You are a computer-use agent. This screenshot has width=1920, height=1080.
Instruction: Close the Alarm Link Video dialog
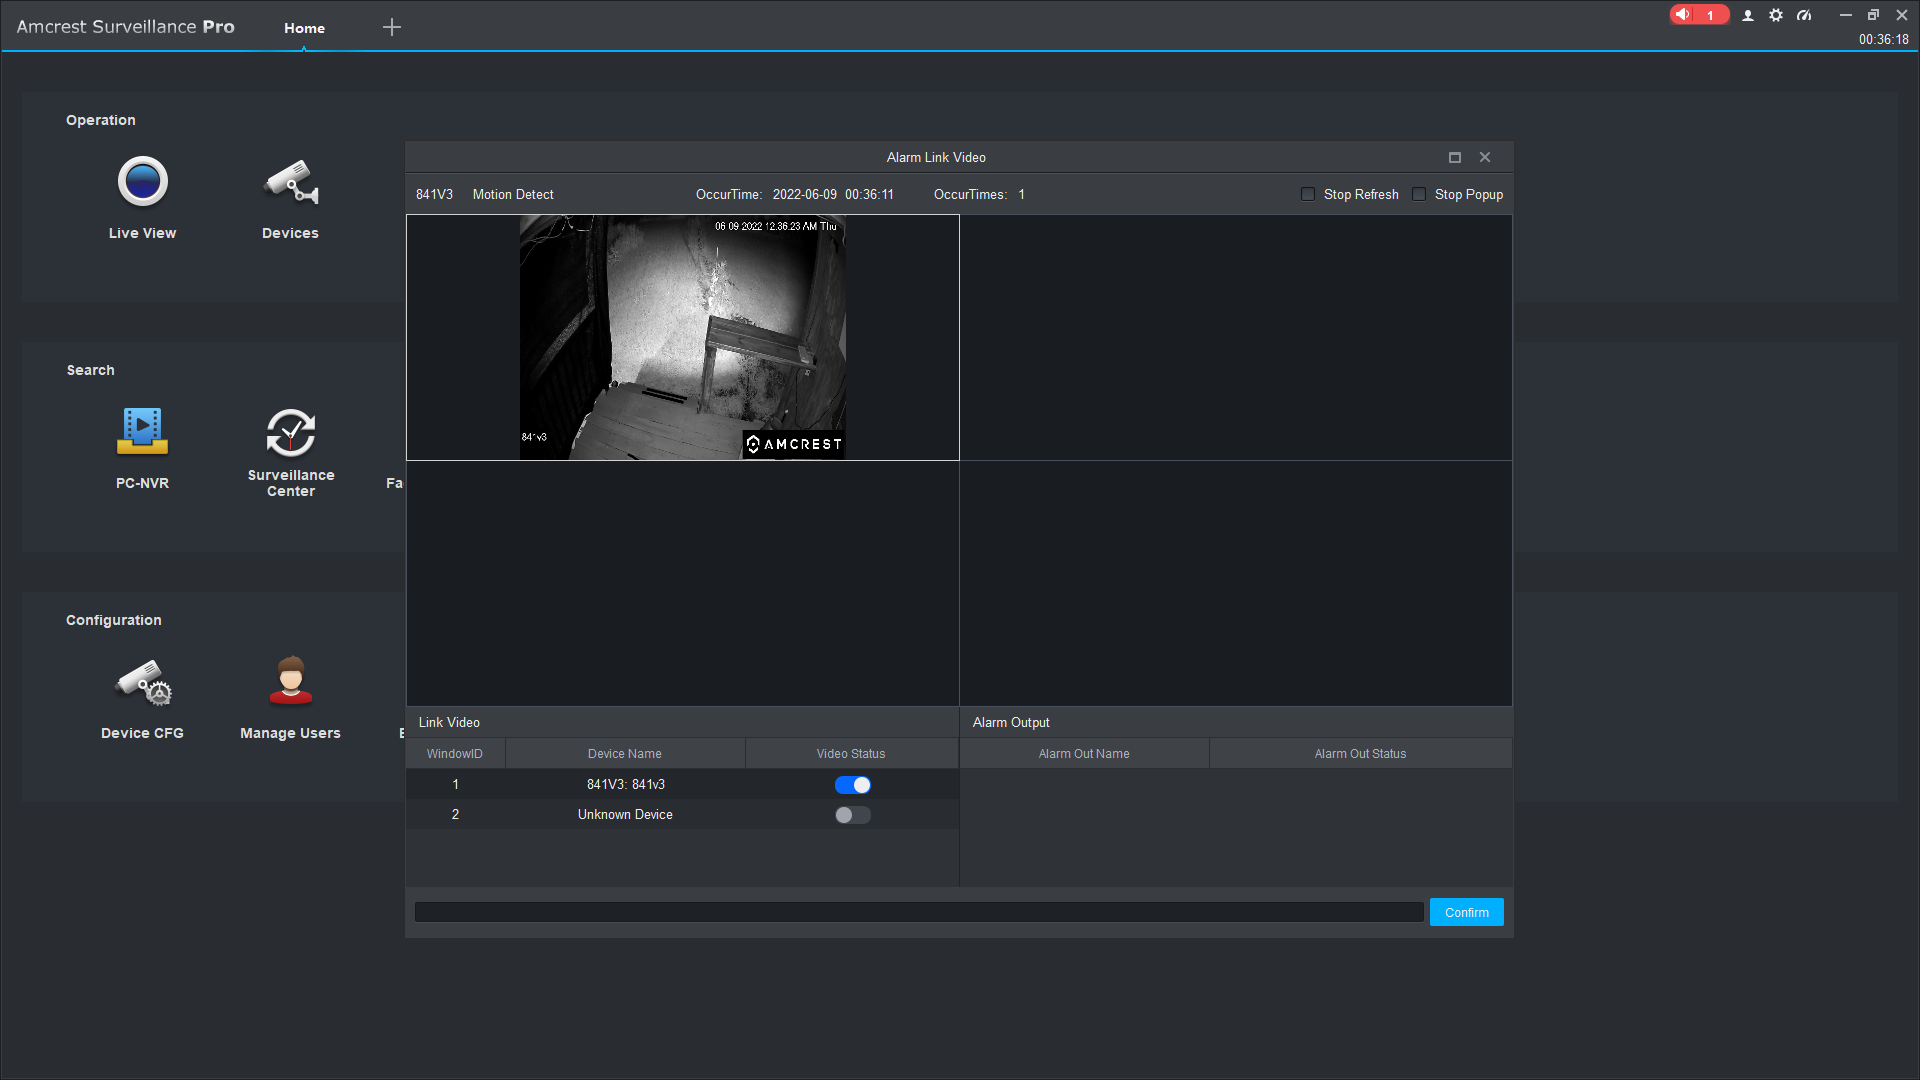[1485, 157]
